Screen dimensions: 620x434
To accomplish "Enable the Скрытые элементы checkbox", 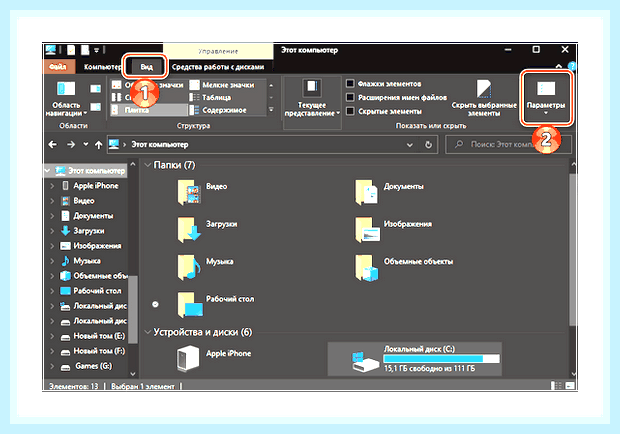I will [x=350, y=111].
